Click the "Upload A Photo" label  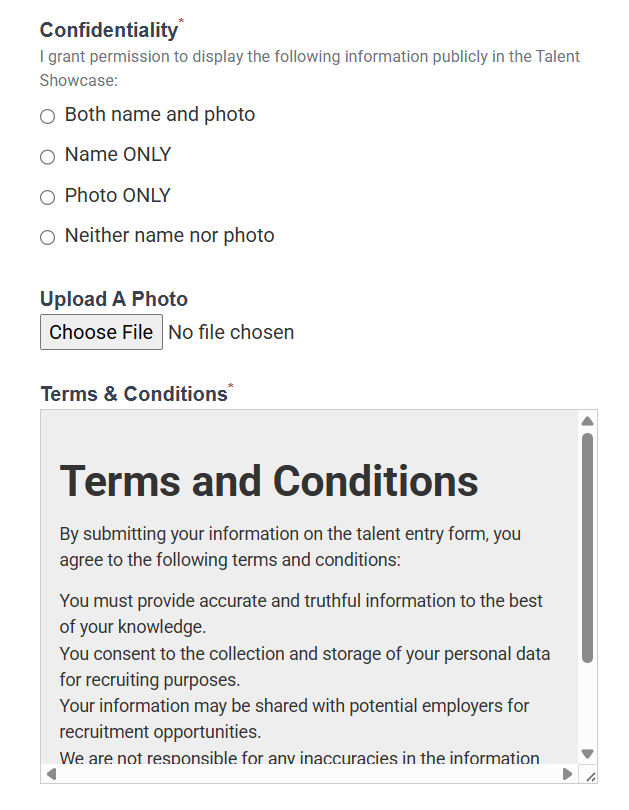114,299
